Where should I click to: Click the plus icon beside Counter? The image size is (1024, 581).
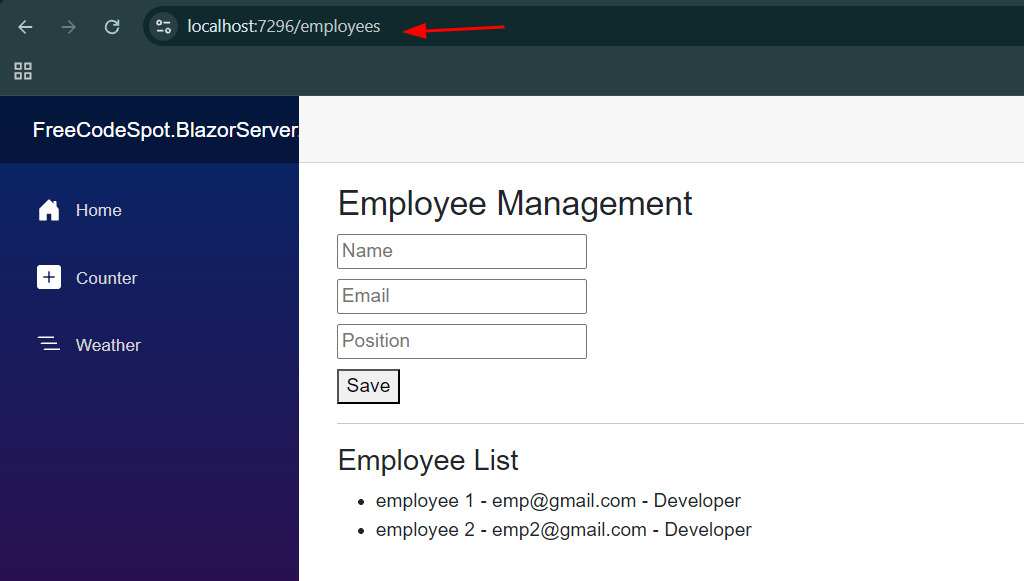click(49, 278)
